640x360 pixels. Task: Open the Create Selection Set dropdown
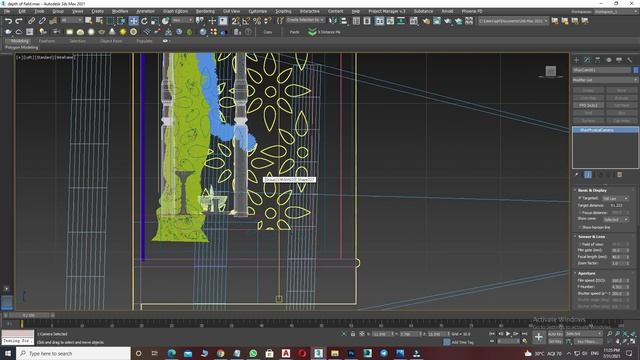[x=305, y=20]
